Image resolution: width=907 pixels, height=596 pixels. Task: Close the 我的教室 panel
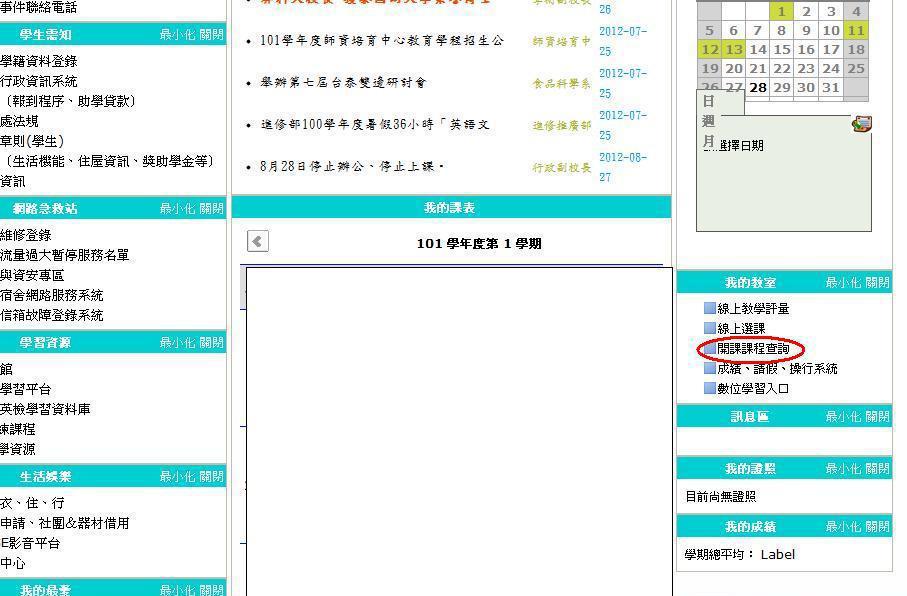tap(877, 282)
